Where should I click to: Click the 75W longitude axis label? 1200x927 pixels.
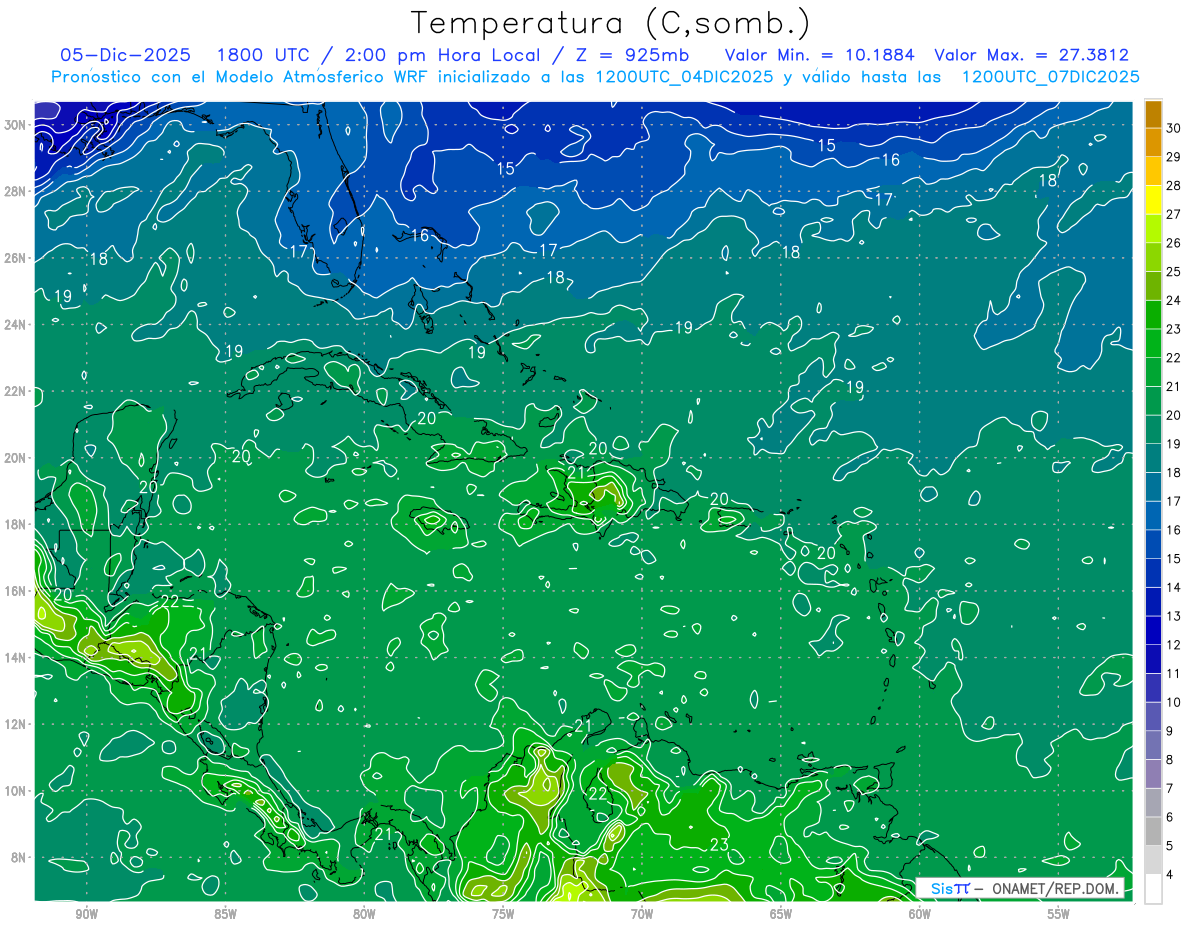point(503,915)
